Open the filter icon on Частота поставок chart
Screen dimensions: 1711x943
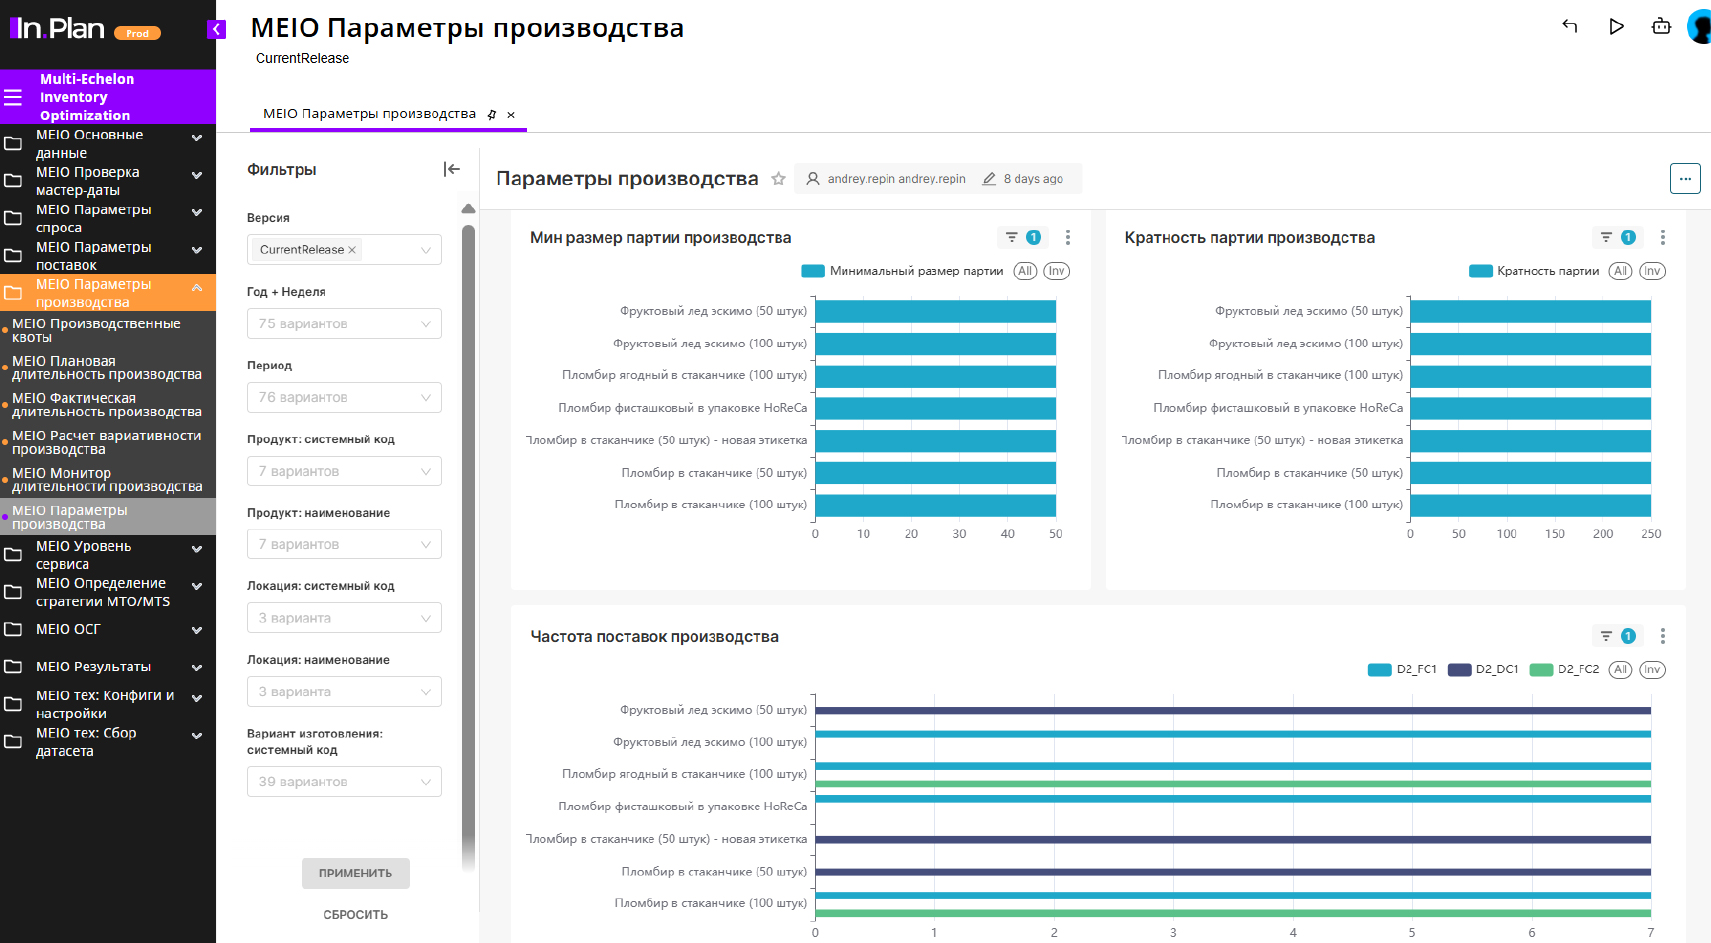1606,636
